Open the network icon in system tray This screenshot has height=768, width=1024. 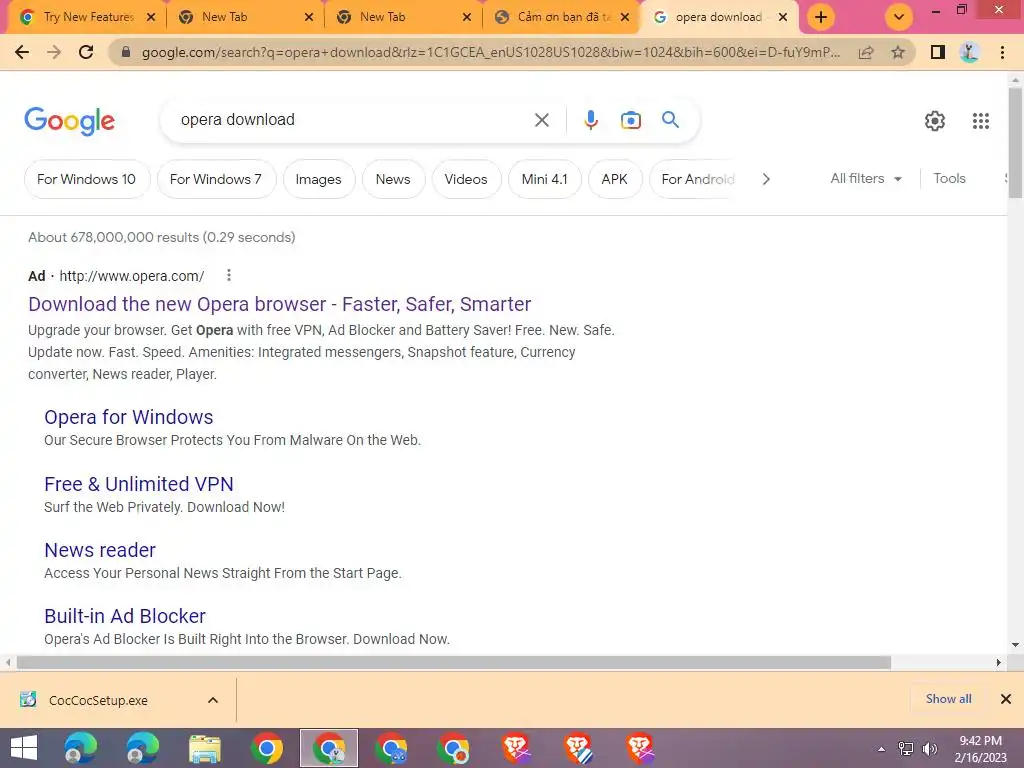[906, 749]
